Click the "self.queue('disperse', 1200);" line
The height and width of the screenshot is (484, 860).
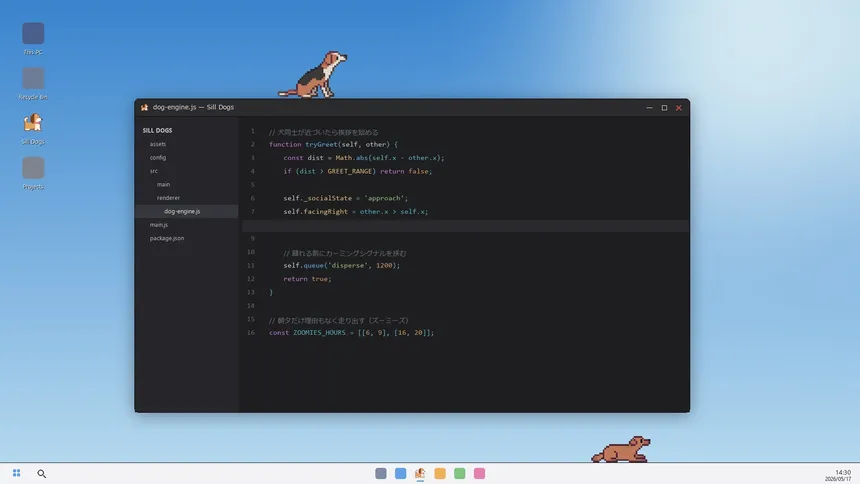[x=342, y=265]
